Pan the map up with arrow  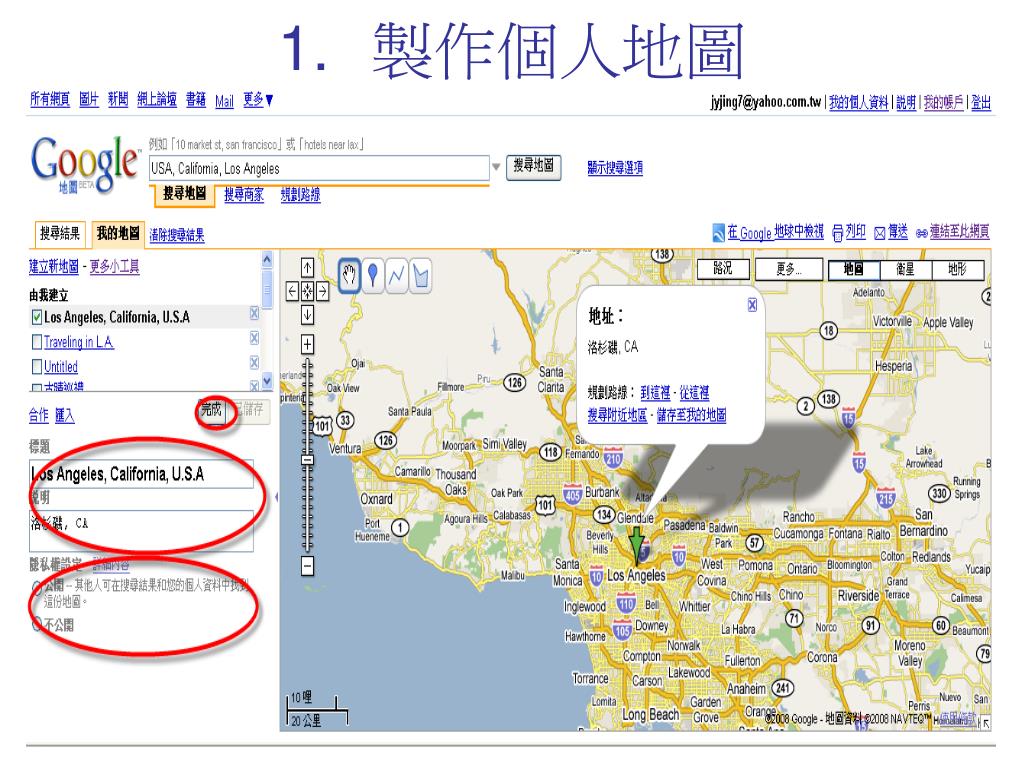click(x=308, y=268)
